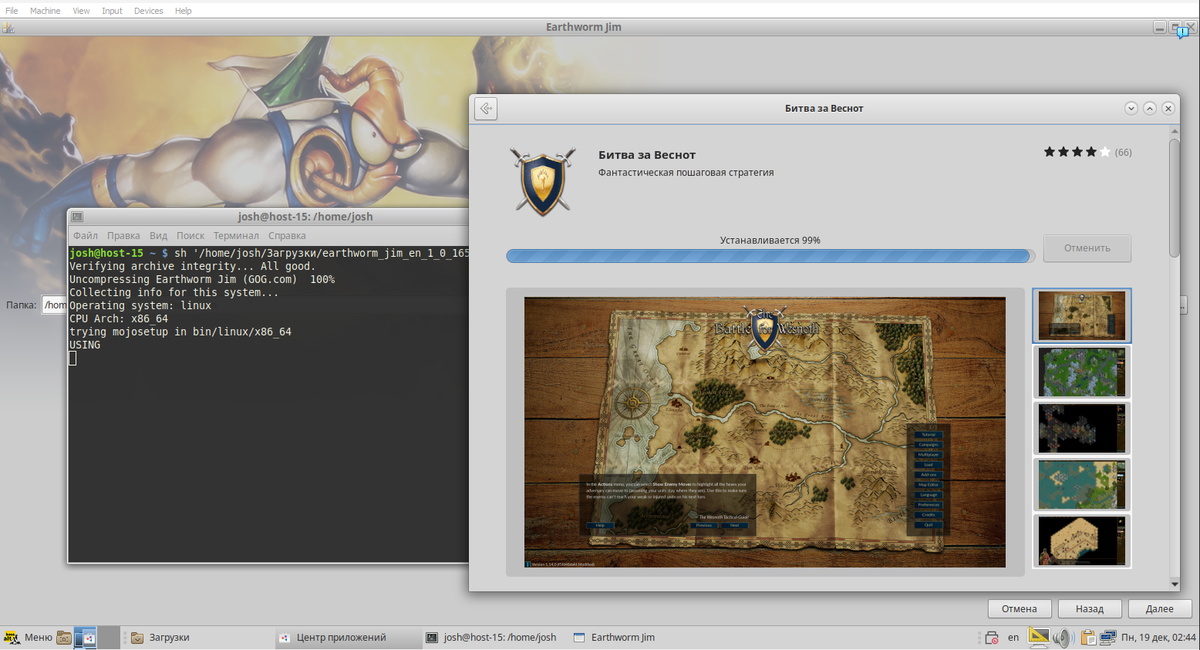Open terminal Справка menu
1200x650 pixels.
coord(287,236)
